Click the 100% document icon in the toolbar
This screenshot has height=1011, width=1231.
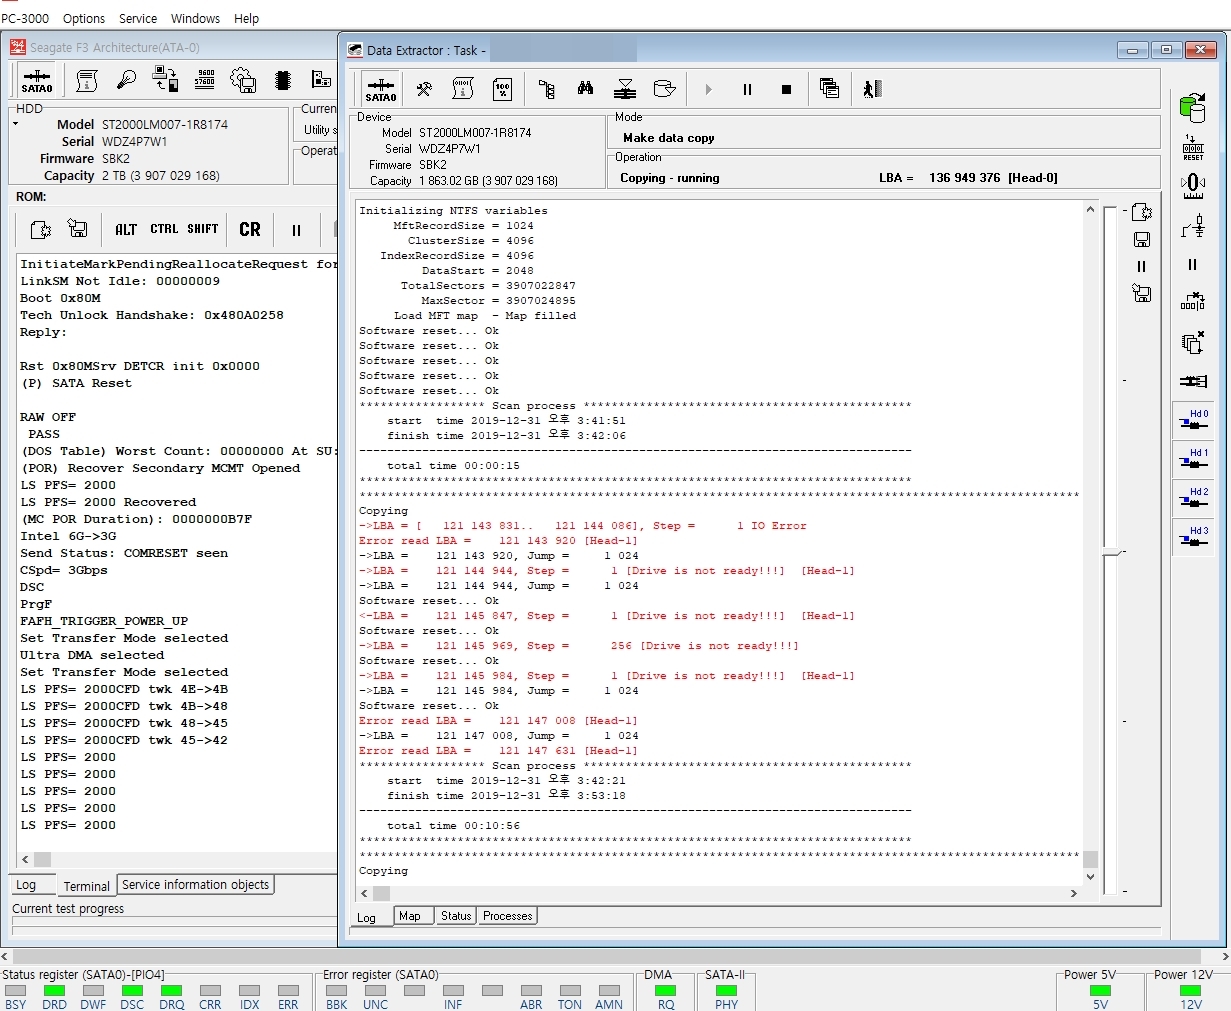[x=503, y=89]
